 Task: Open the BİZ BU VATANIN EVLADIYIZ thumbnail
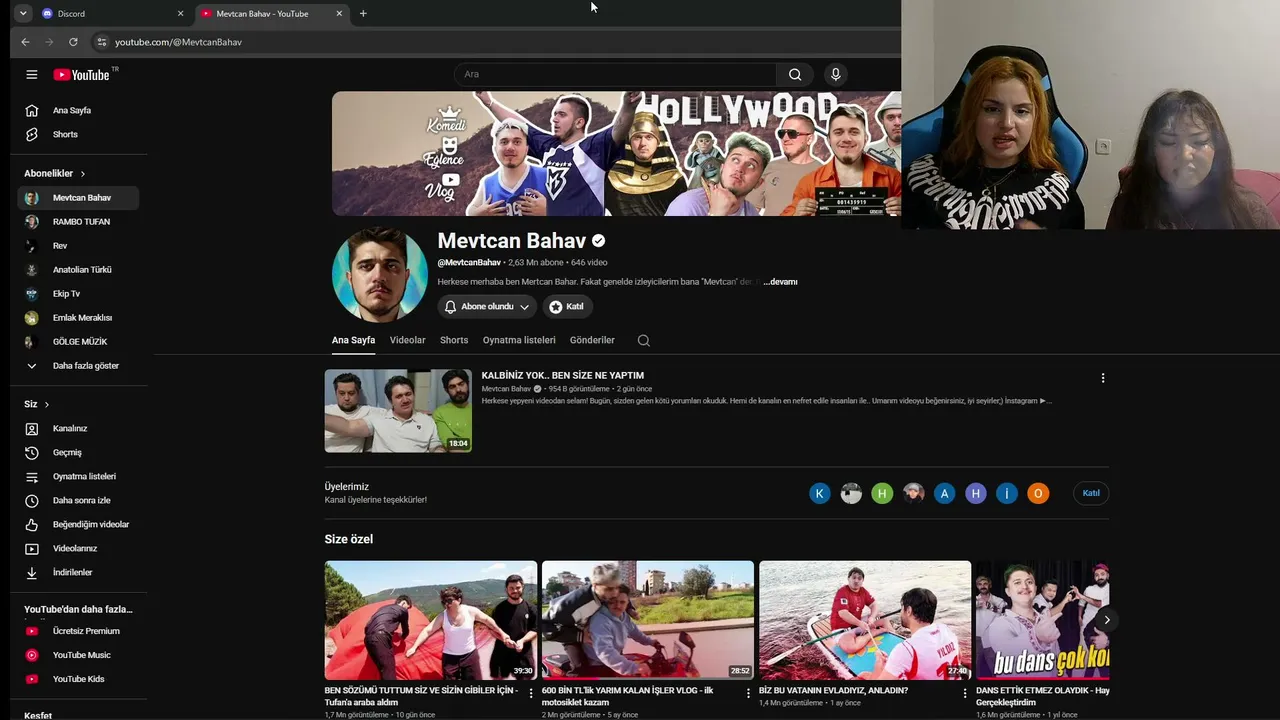tap(865, 620)
